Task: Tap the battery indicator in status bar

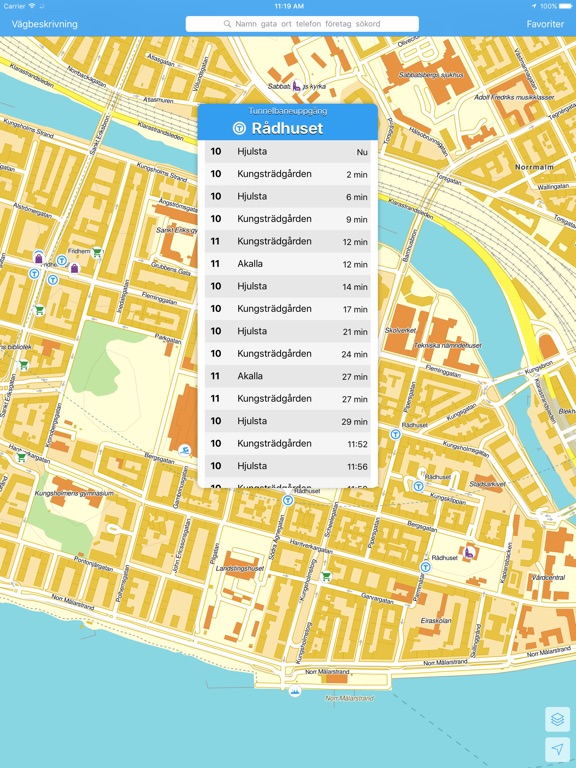Action: click(564, 6)
